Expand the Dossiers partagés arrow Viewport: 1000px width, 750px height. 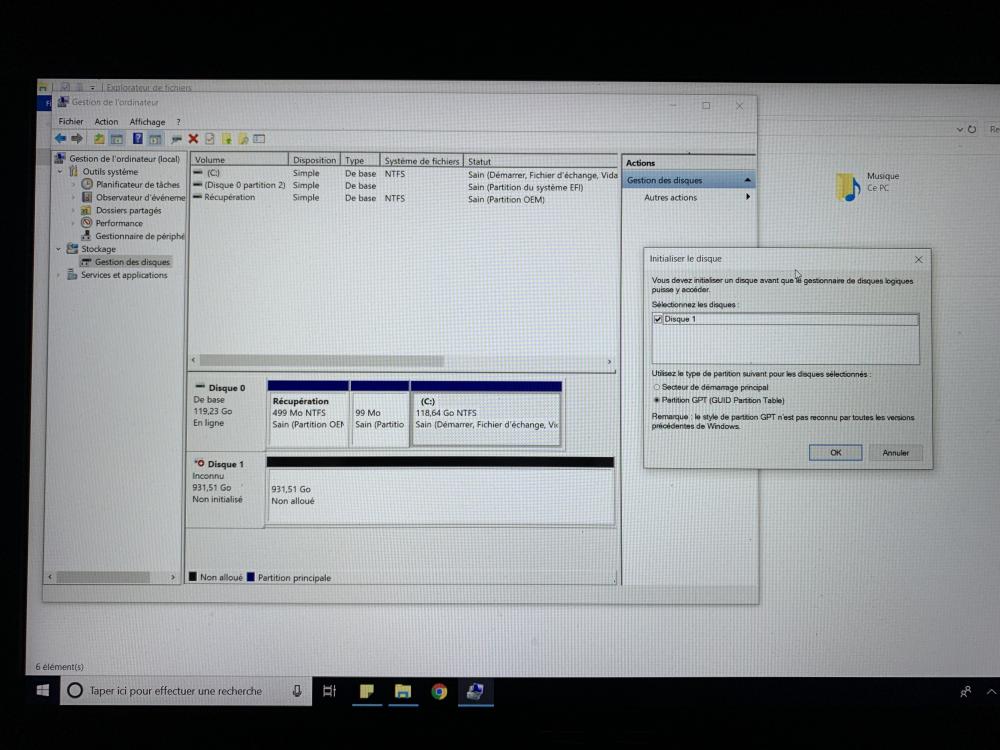(73, 210)
